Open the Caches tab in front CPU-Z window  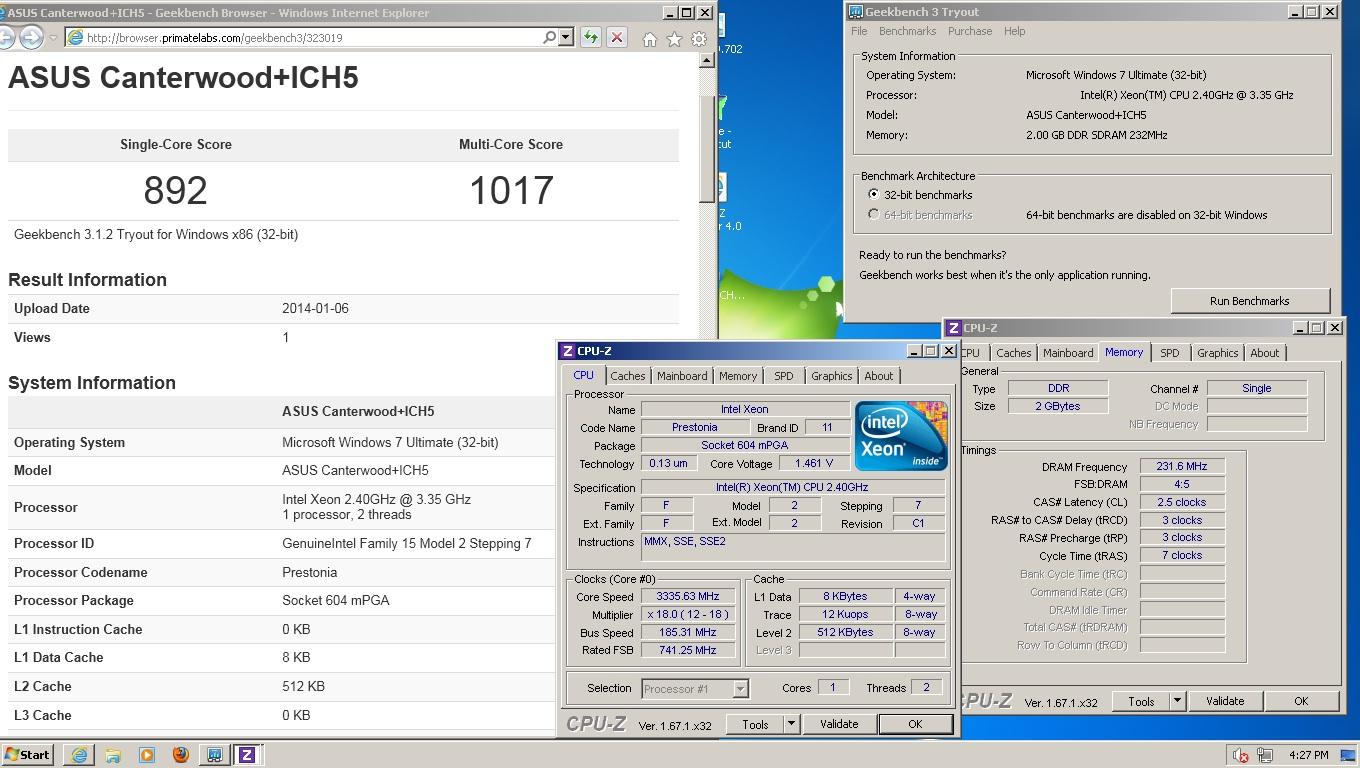point(627,376)
